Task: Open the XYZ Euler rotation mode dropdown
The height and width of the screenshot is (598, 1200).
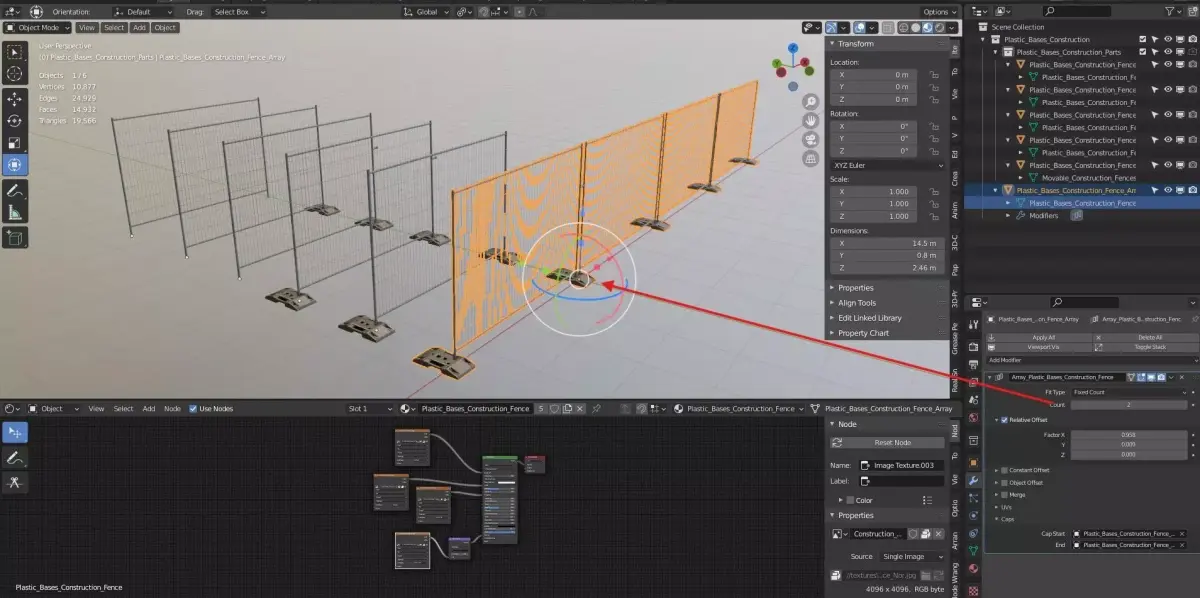Action: click(887, 165)
